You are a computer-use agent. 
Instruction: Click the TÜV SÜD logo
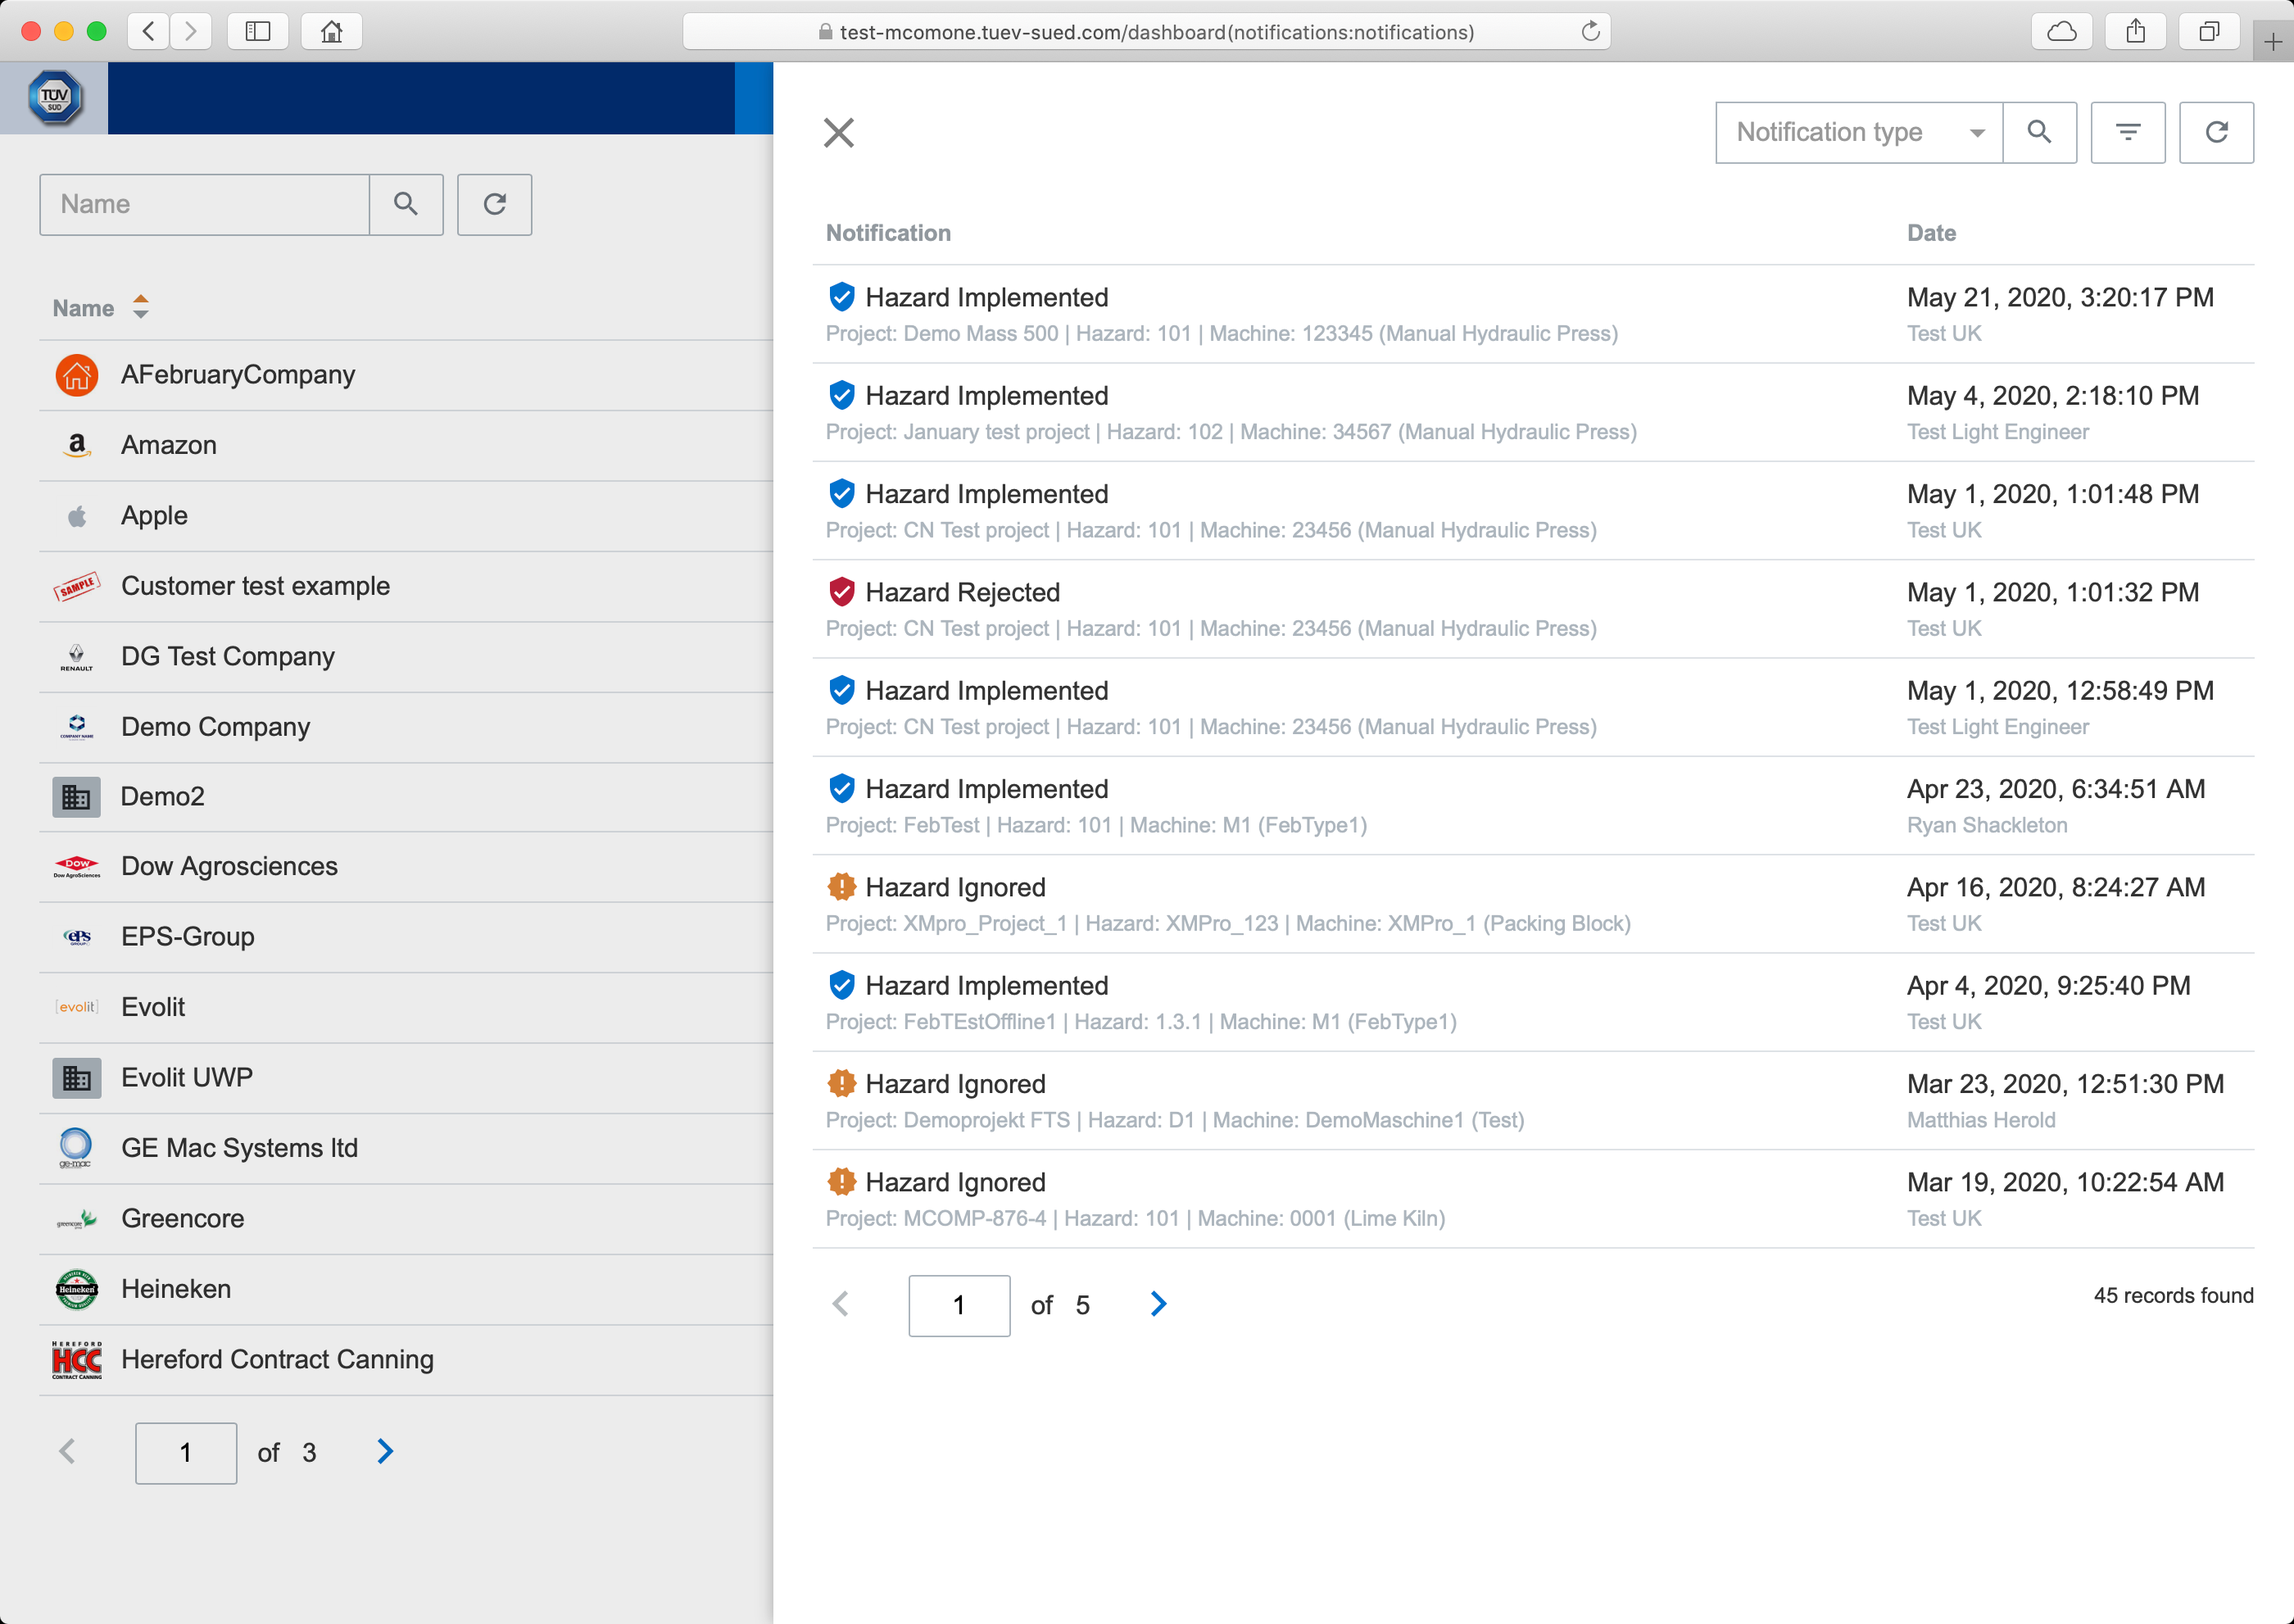(54, 98)
